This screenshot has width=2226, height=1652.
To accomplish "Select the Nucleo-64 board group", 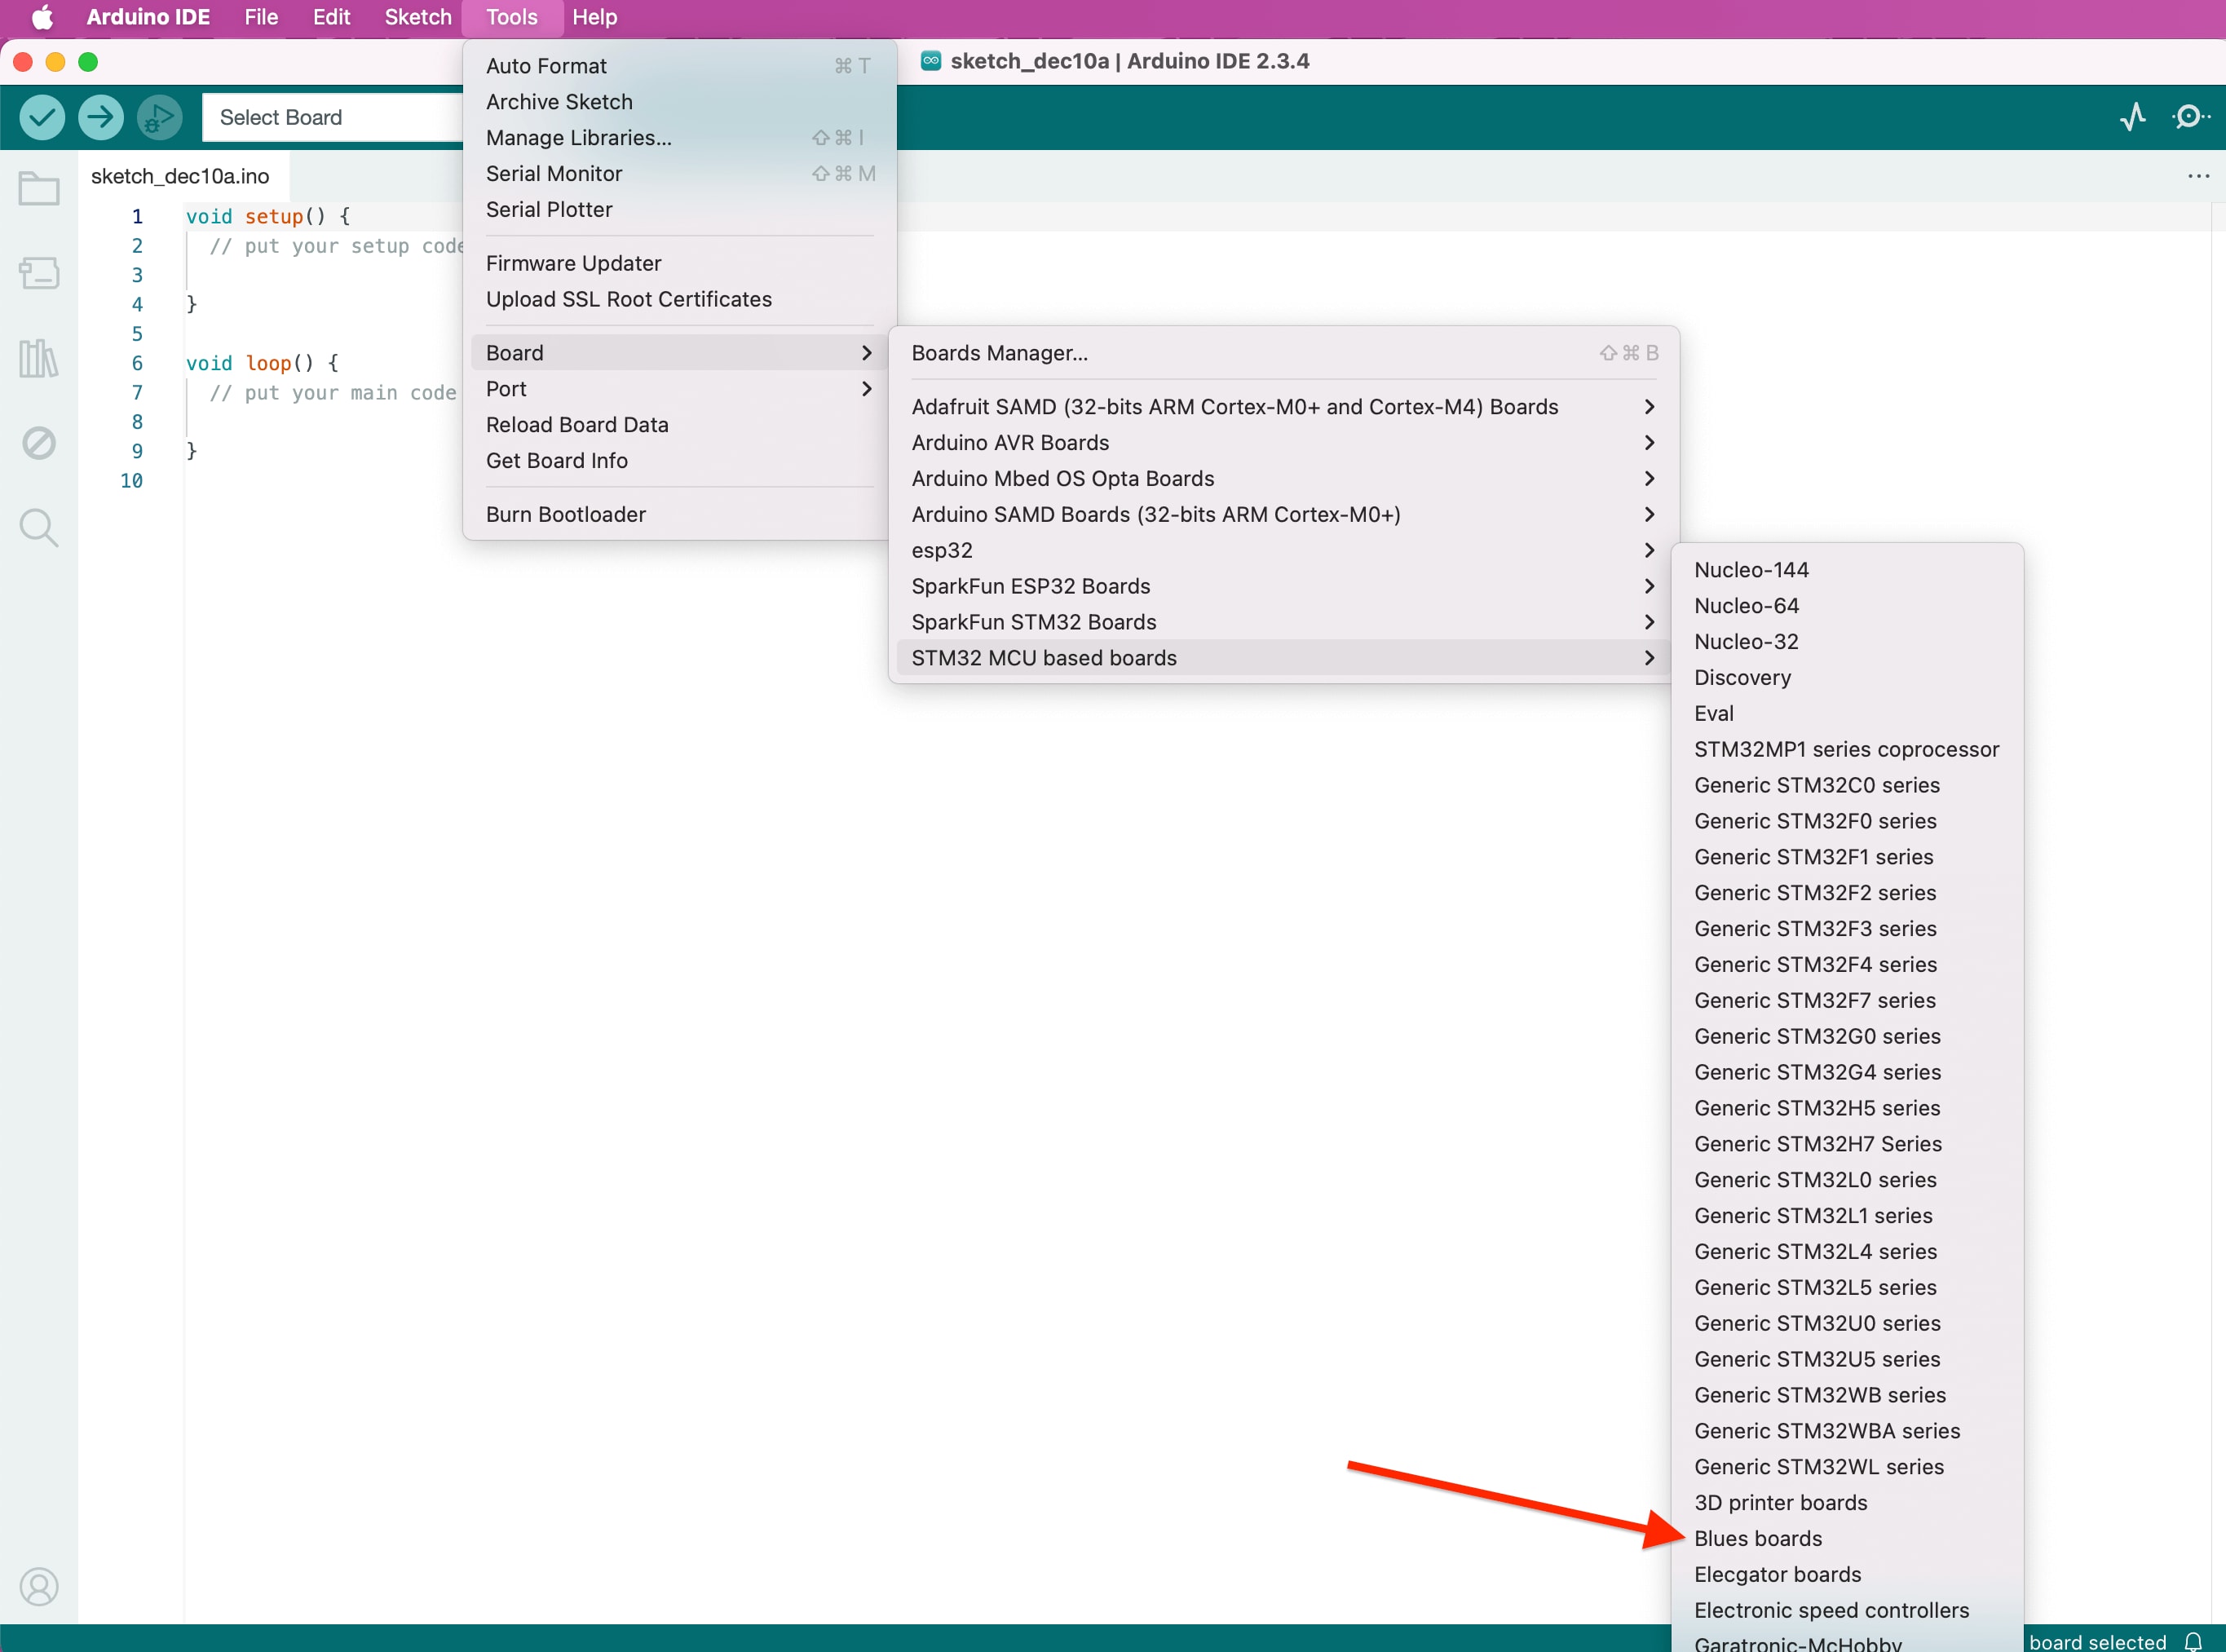I will (x=1847, y=606).
